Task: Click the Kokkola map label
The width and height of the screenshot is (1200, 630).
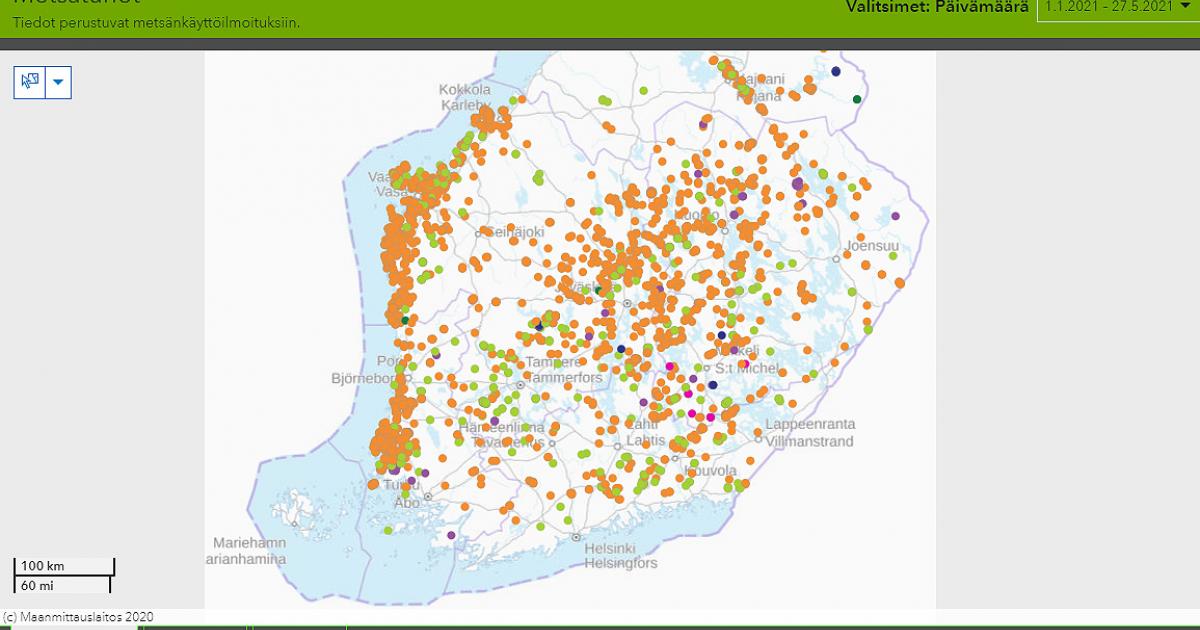Action: tap(465, 90)
